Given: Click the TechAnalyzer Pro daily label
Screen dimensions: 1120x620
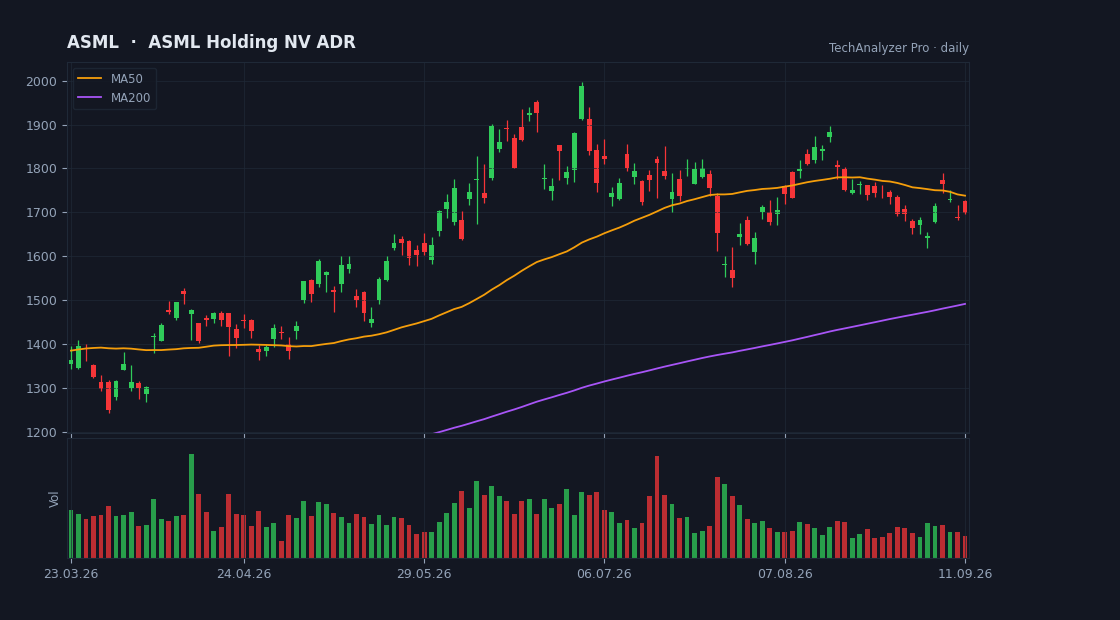Looking at the screenshot, I should [899, 48].
